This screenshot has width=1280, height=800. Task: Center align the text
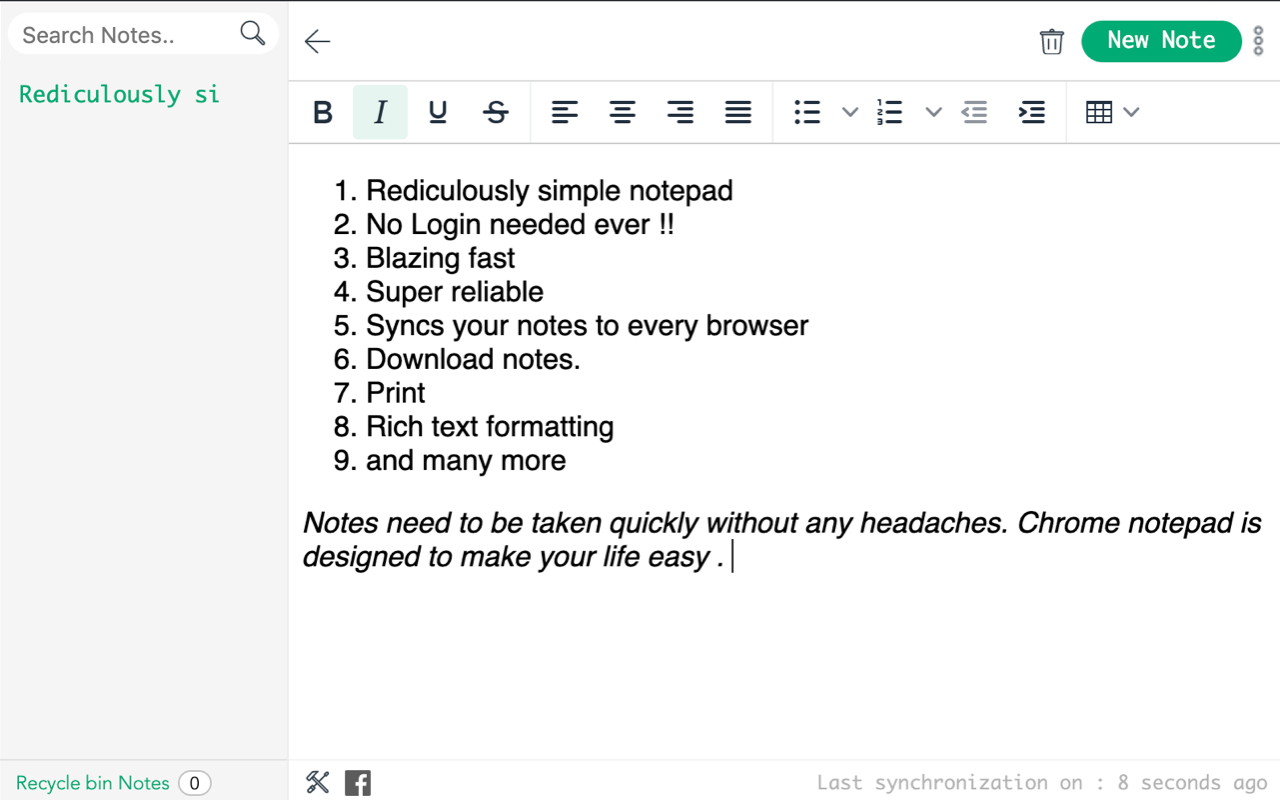(623, 112)
